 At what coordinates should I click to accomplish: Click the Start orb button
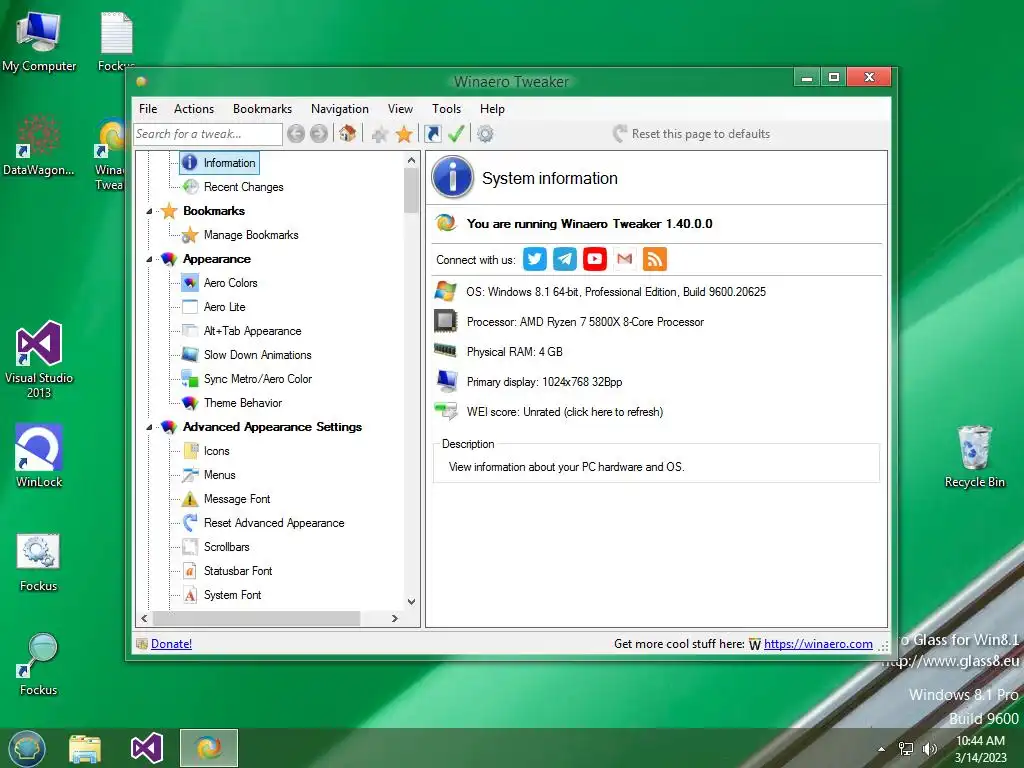[27, 748]
